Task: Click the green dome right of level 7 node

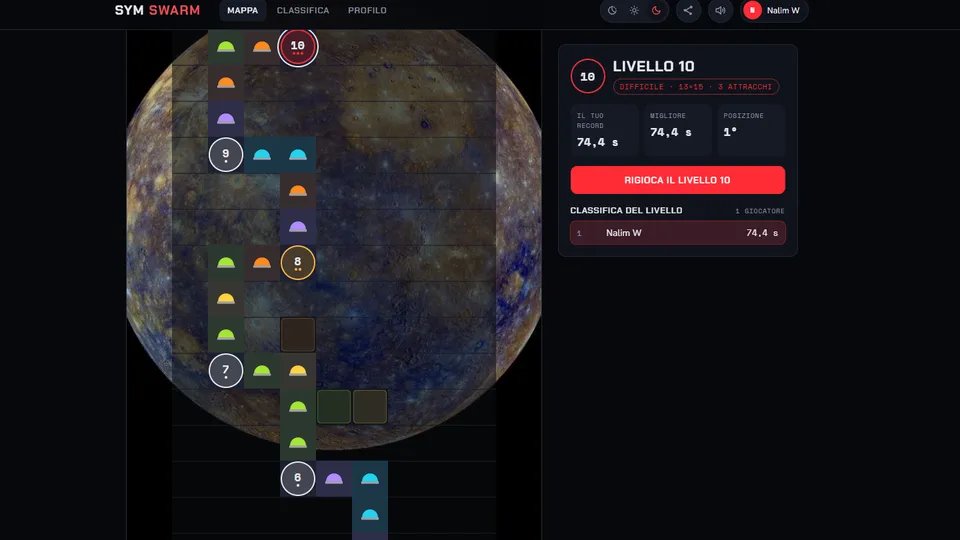Action: (x=262, y=370)
